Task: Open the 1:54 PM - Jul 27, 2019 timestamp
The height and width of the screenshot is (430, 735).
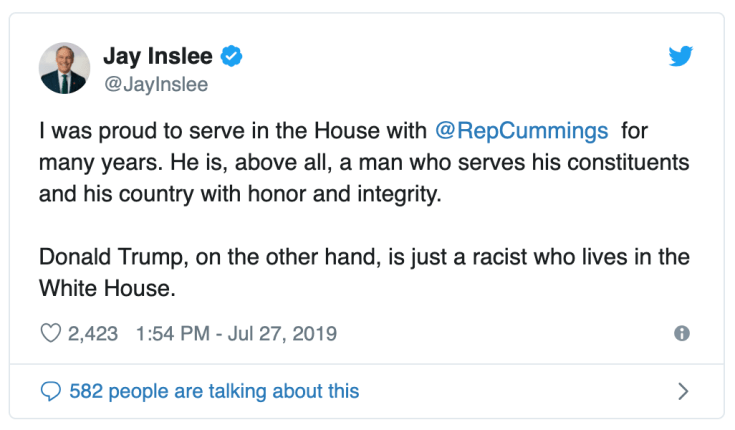Action: coord(234,334)
